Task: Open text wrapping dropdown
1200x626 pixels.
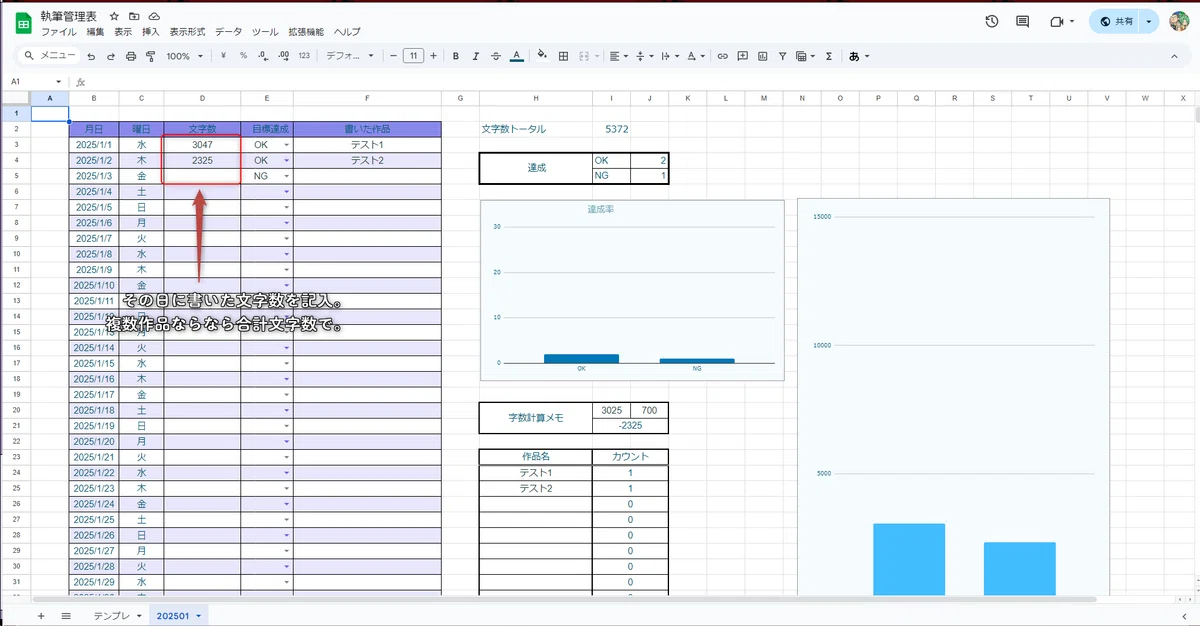Action: pyautogui.click(x=671, y=56)
